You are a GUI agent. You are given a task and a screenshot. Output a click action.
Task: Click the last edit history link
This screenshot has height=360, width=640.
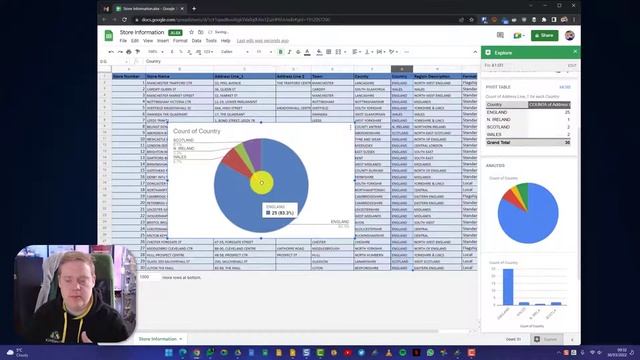click(x=262, y=41)
